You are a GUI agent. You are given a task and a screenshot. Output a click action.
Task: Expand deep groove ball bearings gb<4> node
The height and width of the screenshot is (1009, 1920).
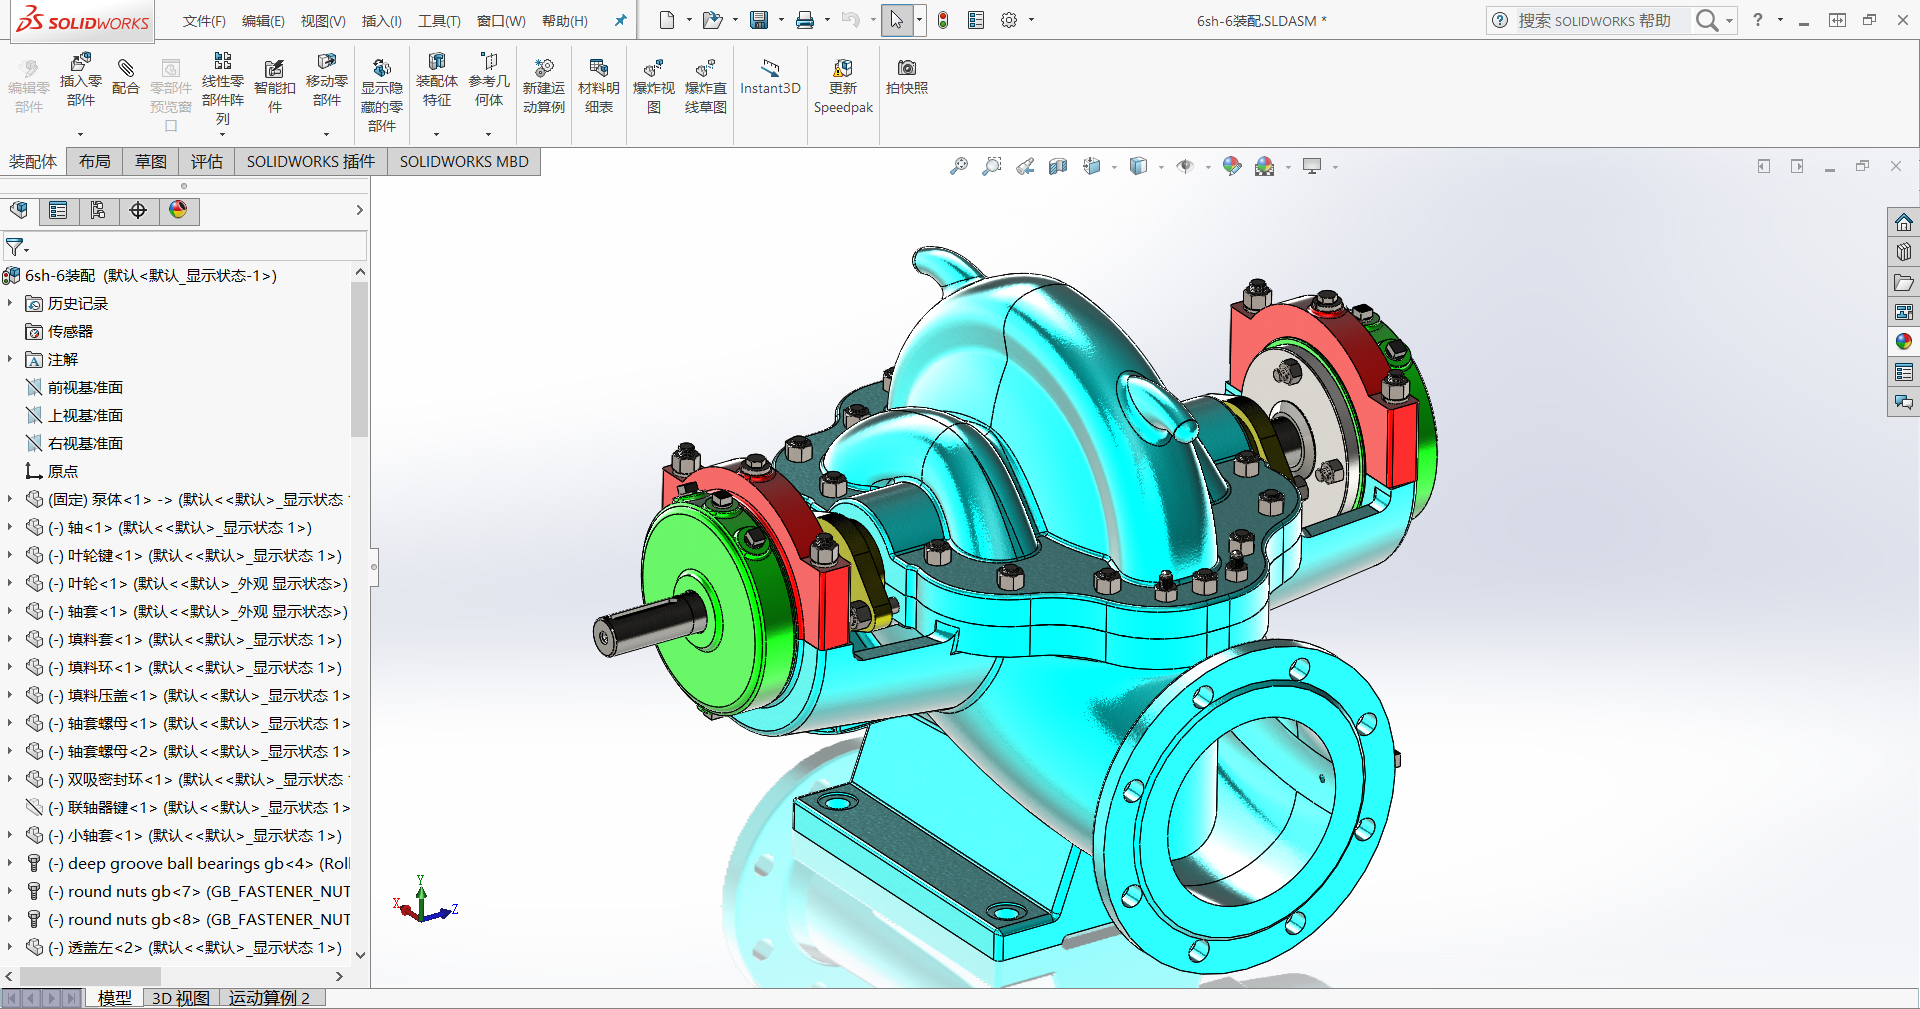pos(10,863)
